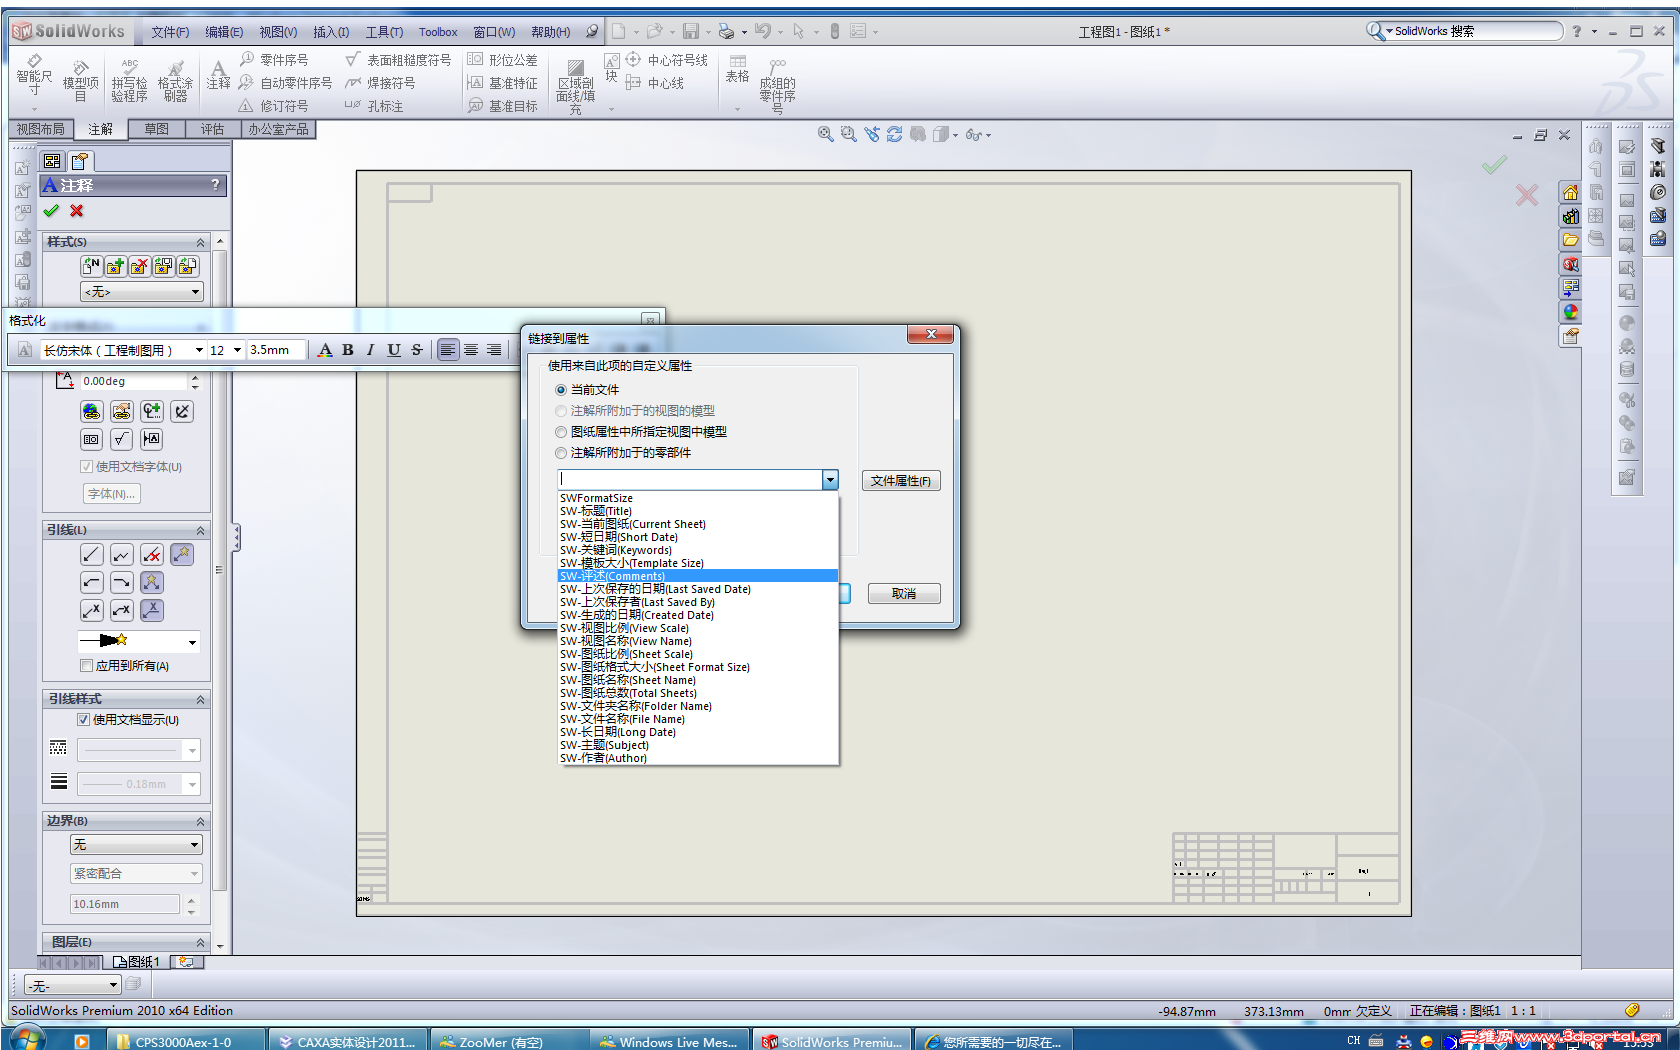
Task: Pick SW-文件名称(File Name) from list
Action: (697, 719)
